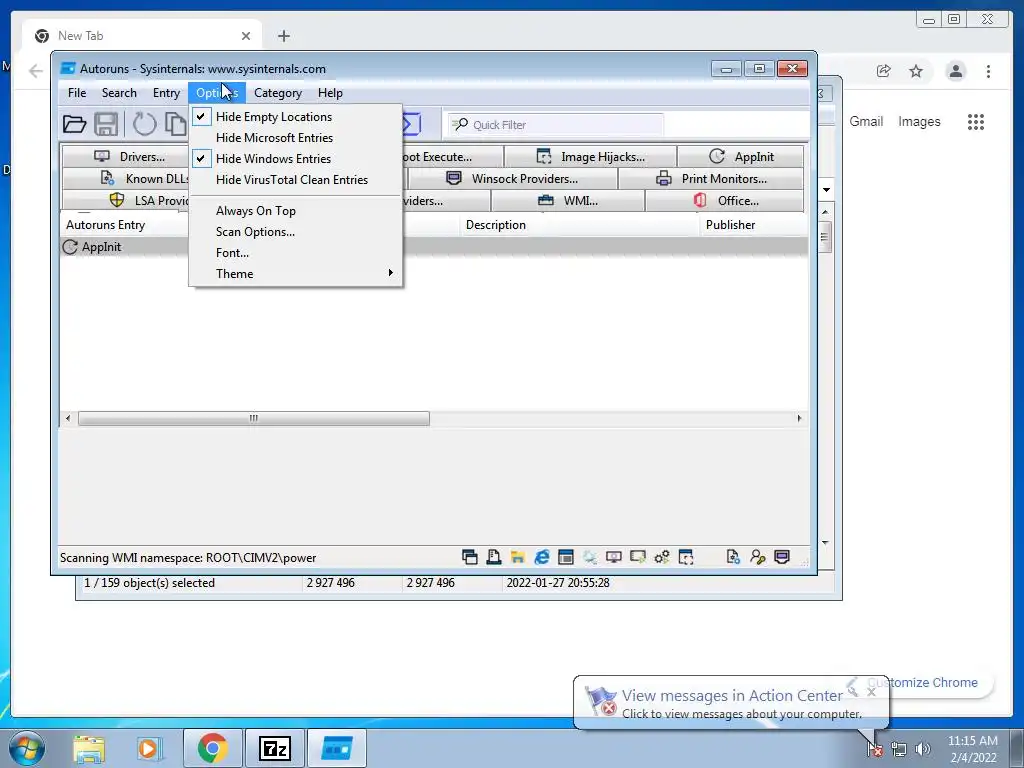Click the document-on-tray icon in status bar
The height and width of the screenshot is (768, 1024).
click(494, 557)
